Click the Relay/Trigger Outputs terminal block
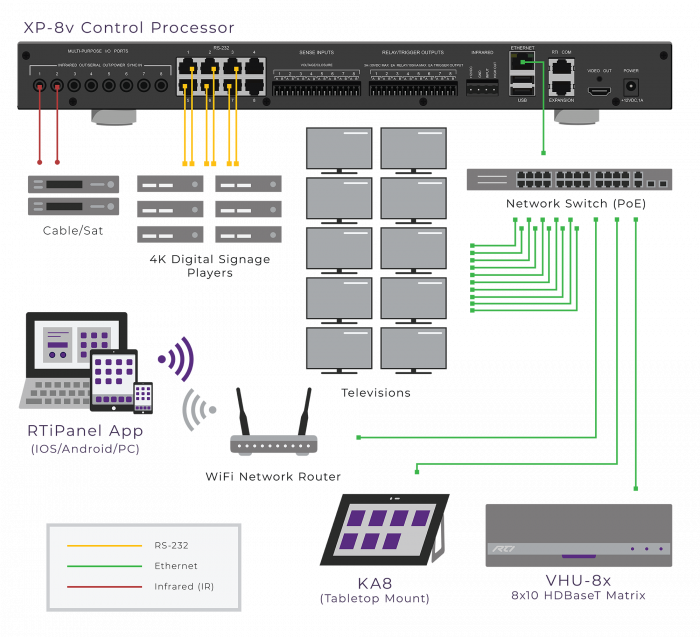The image size is (700, 637). coord(413,86)
